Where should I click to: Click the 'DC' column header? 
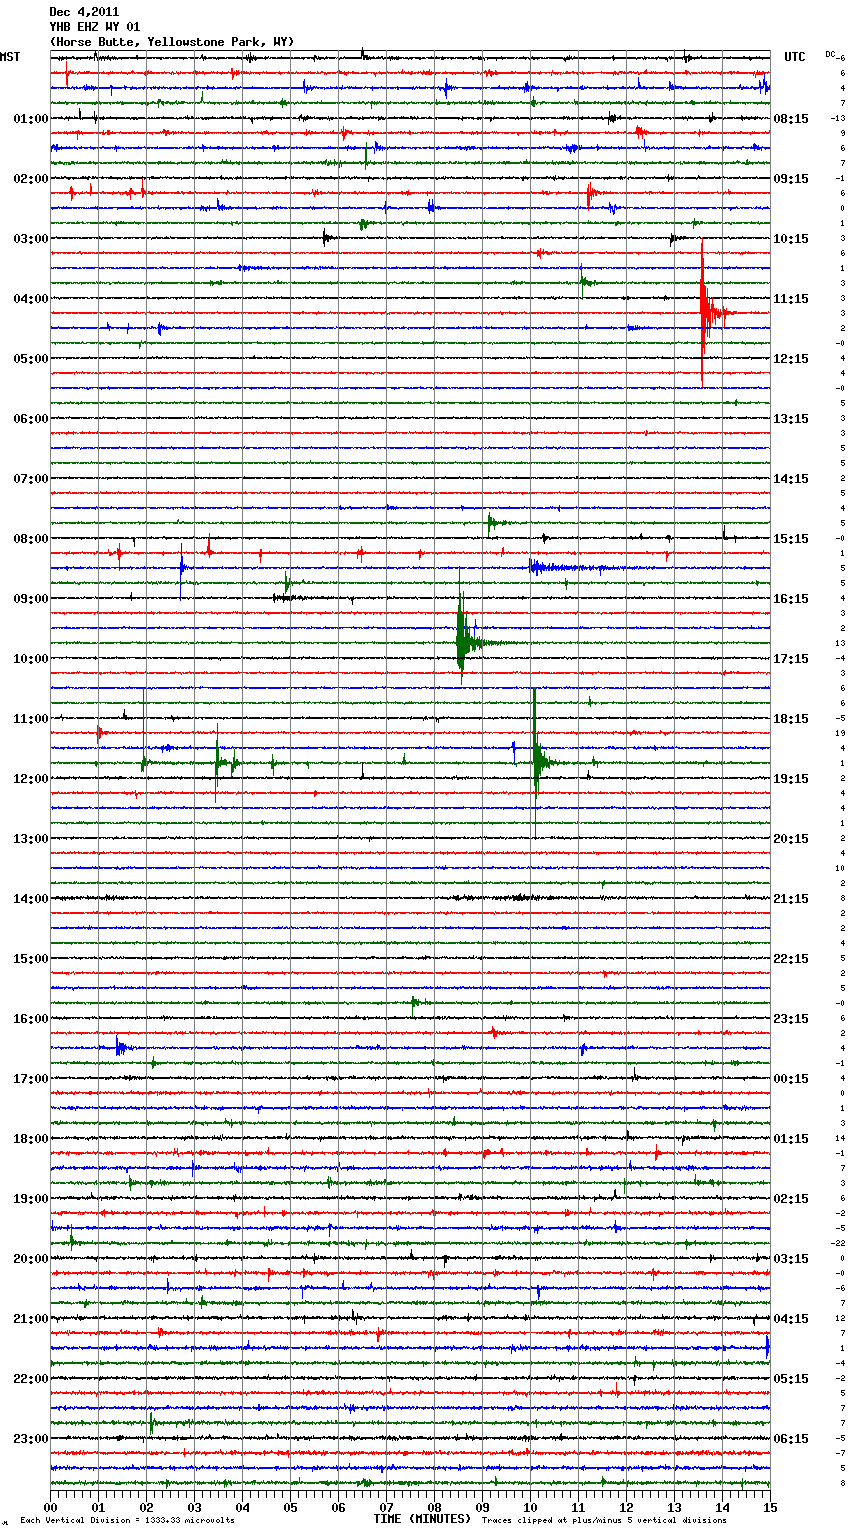pos(830,54)
